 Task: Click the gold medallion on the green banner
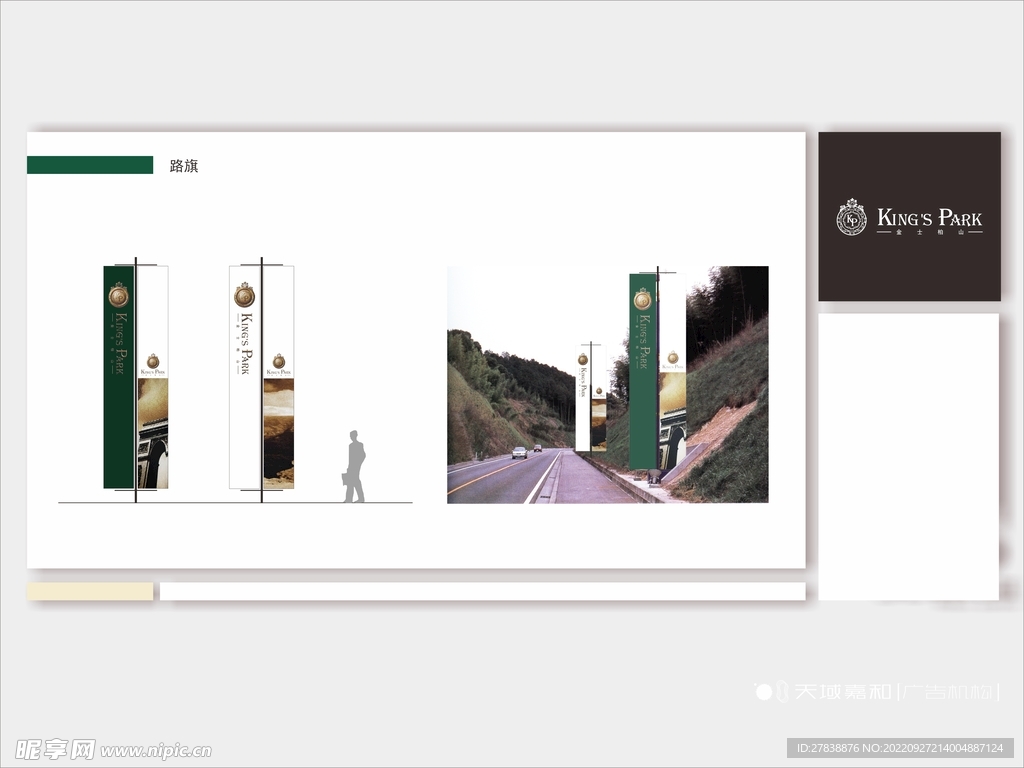pos(119,295)
